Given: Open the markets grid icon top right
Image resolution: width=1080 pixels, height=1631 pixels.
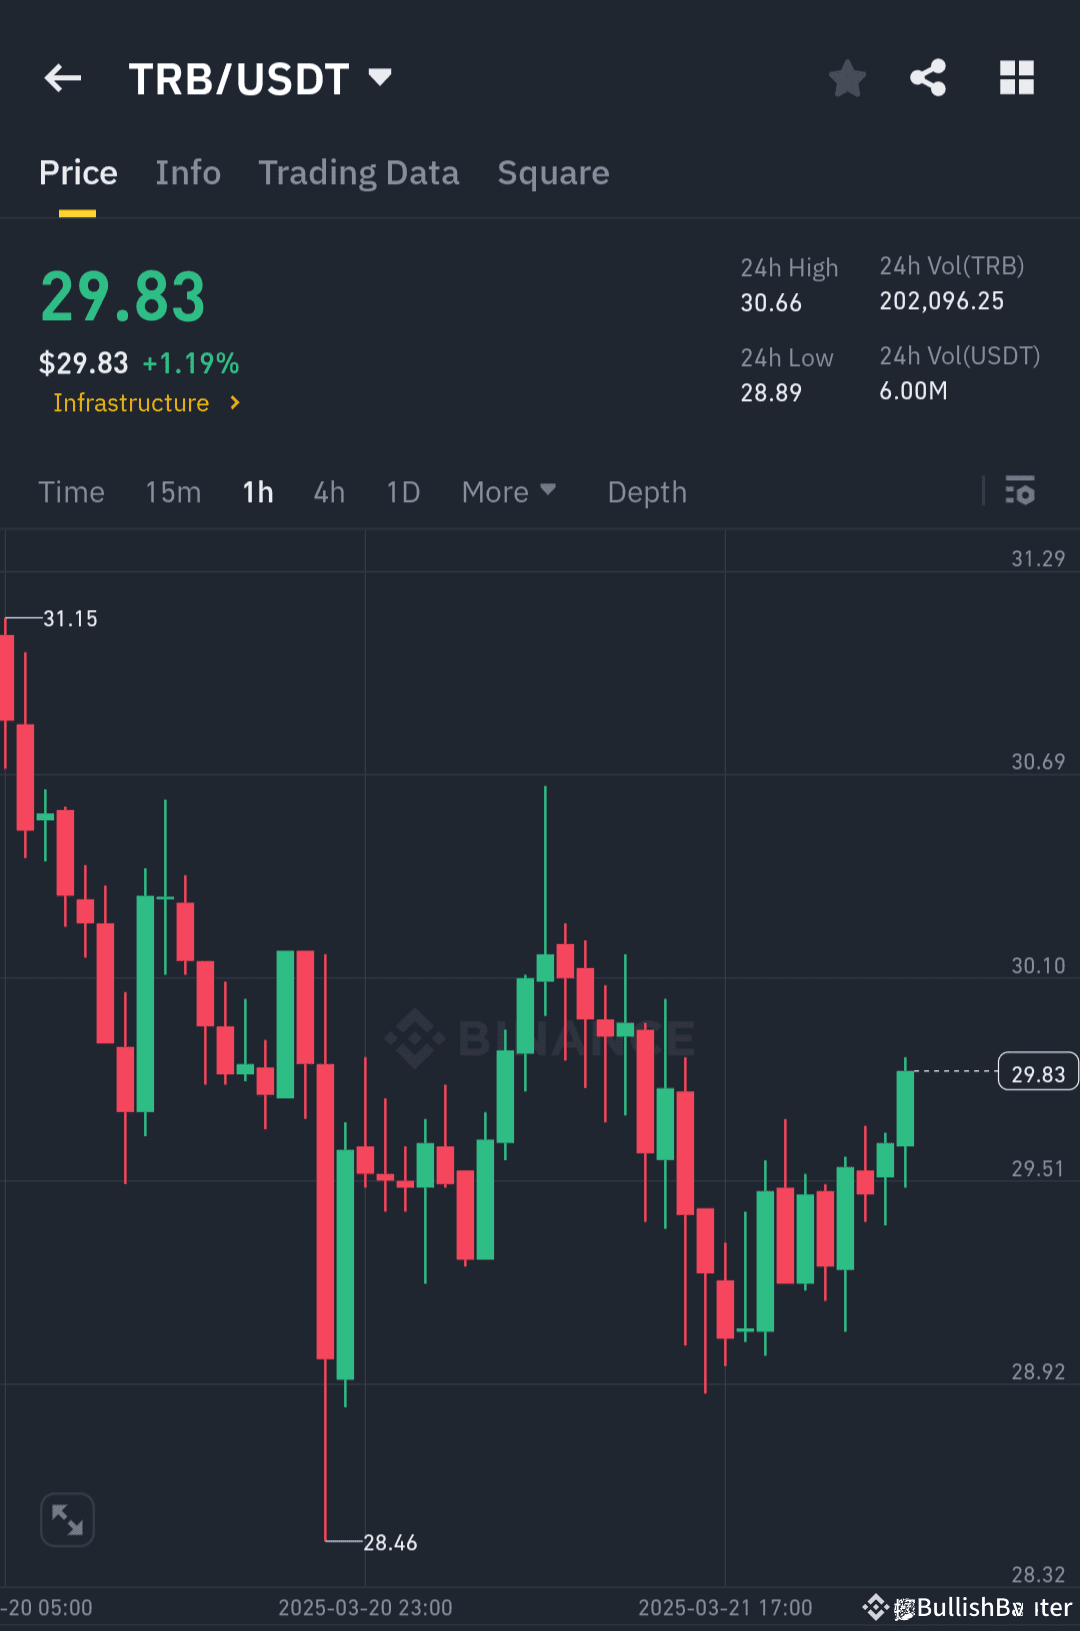Looking at the screenshot, I should [x=1017, y=77].
